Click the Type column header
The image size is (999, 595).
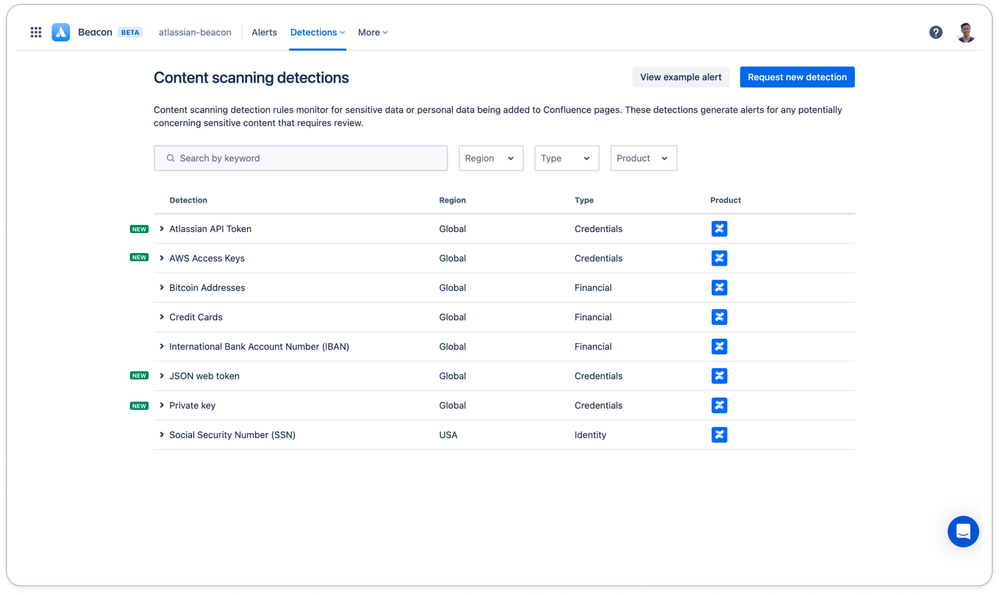tap(584, 200)
